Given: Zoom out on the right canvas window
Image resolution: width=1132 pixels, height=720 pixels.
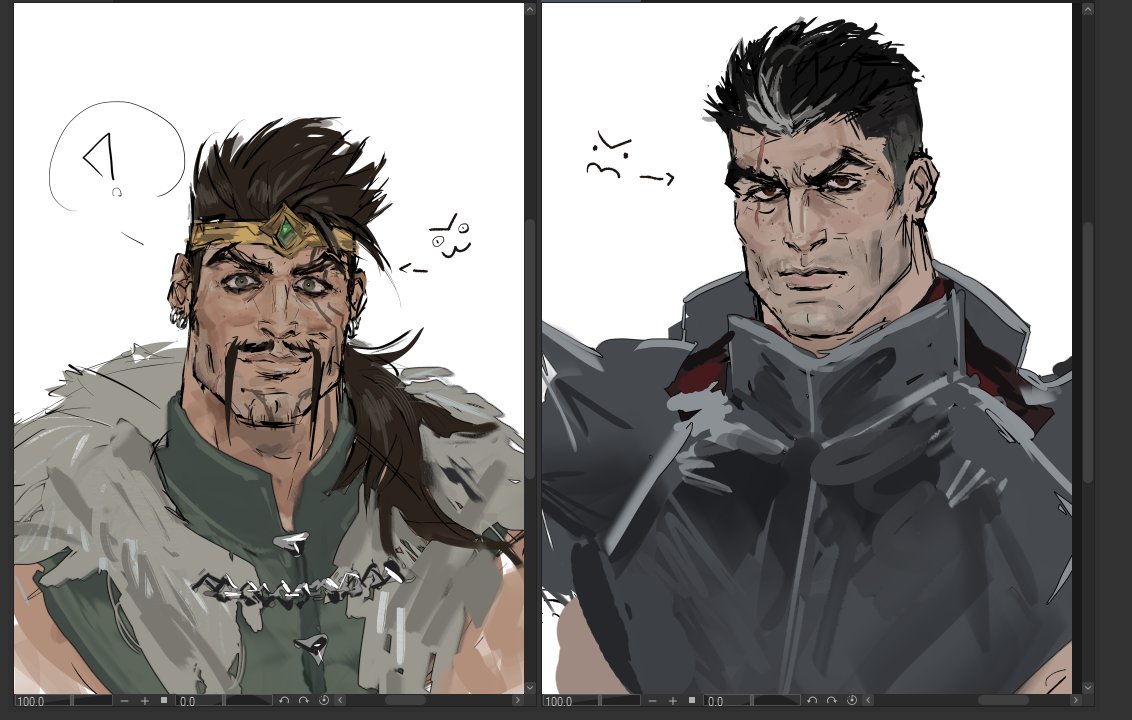Looking at the screenshot, I should point(653,701).
